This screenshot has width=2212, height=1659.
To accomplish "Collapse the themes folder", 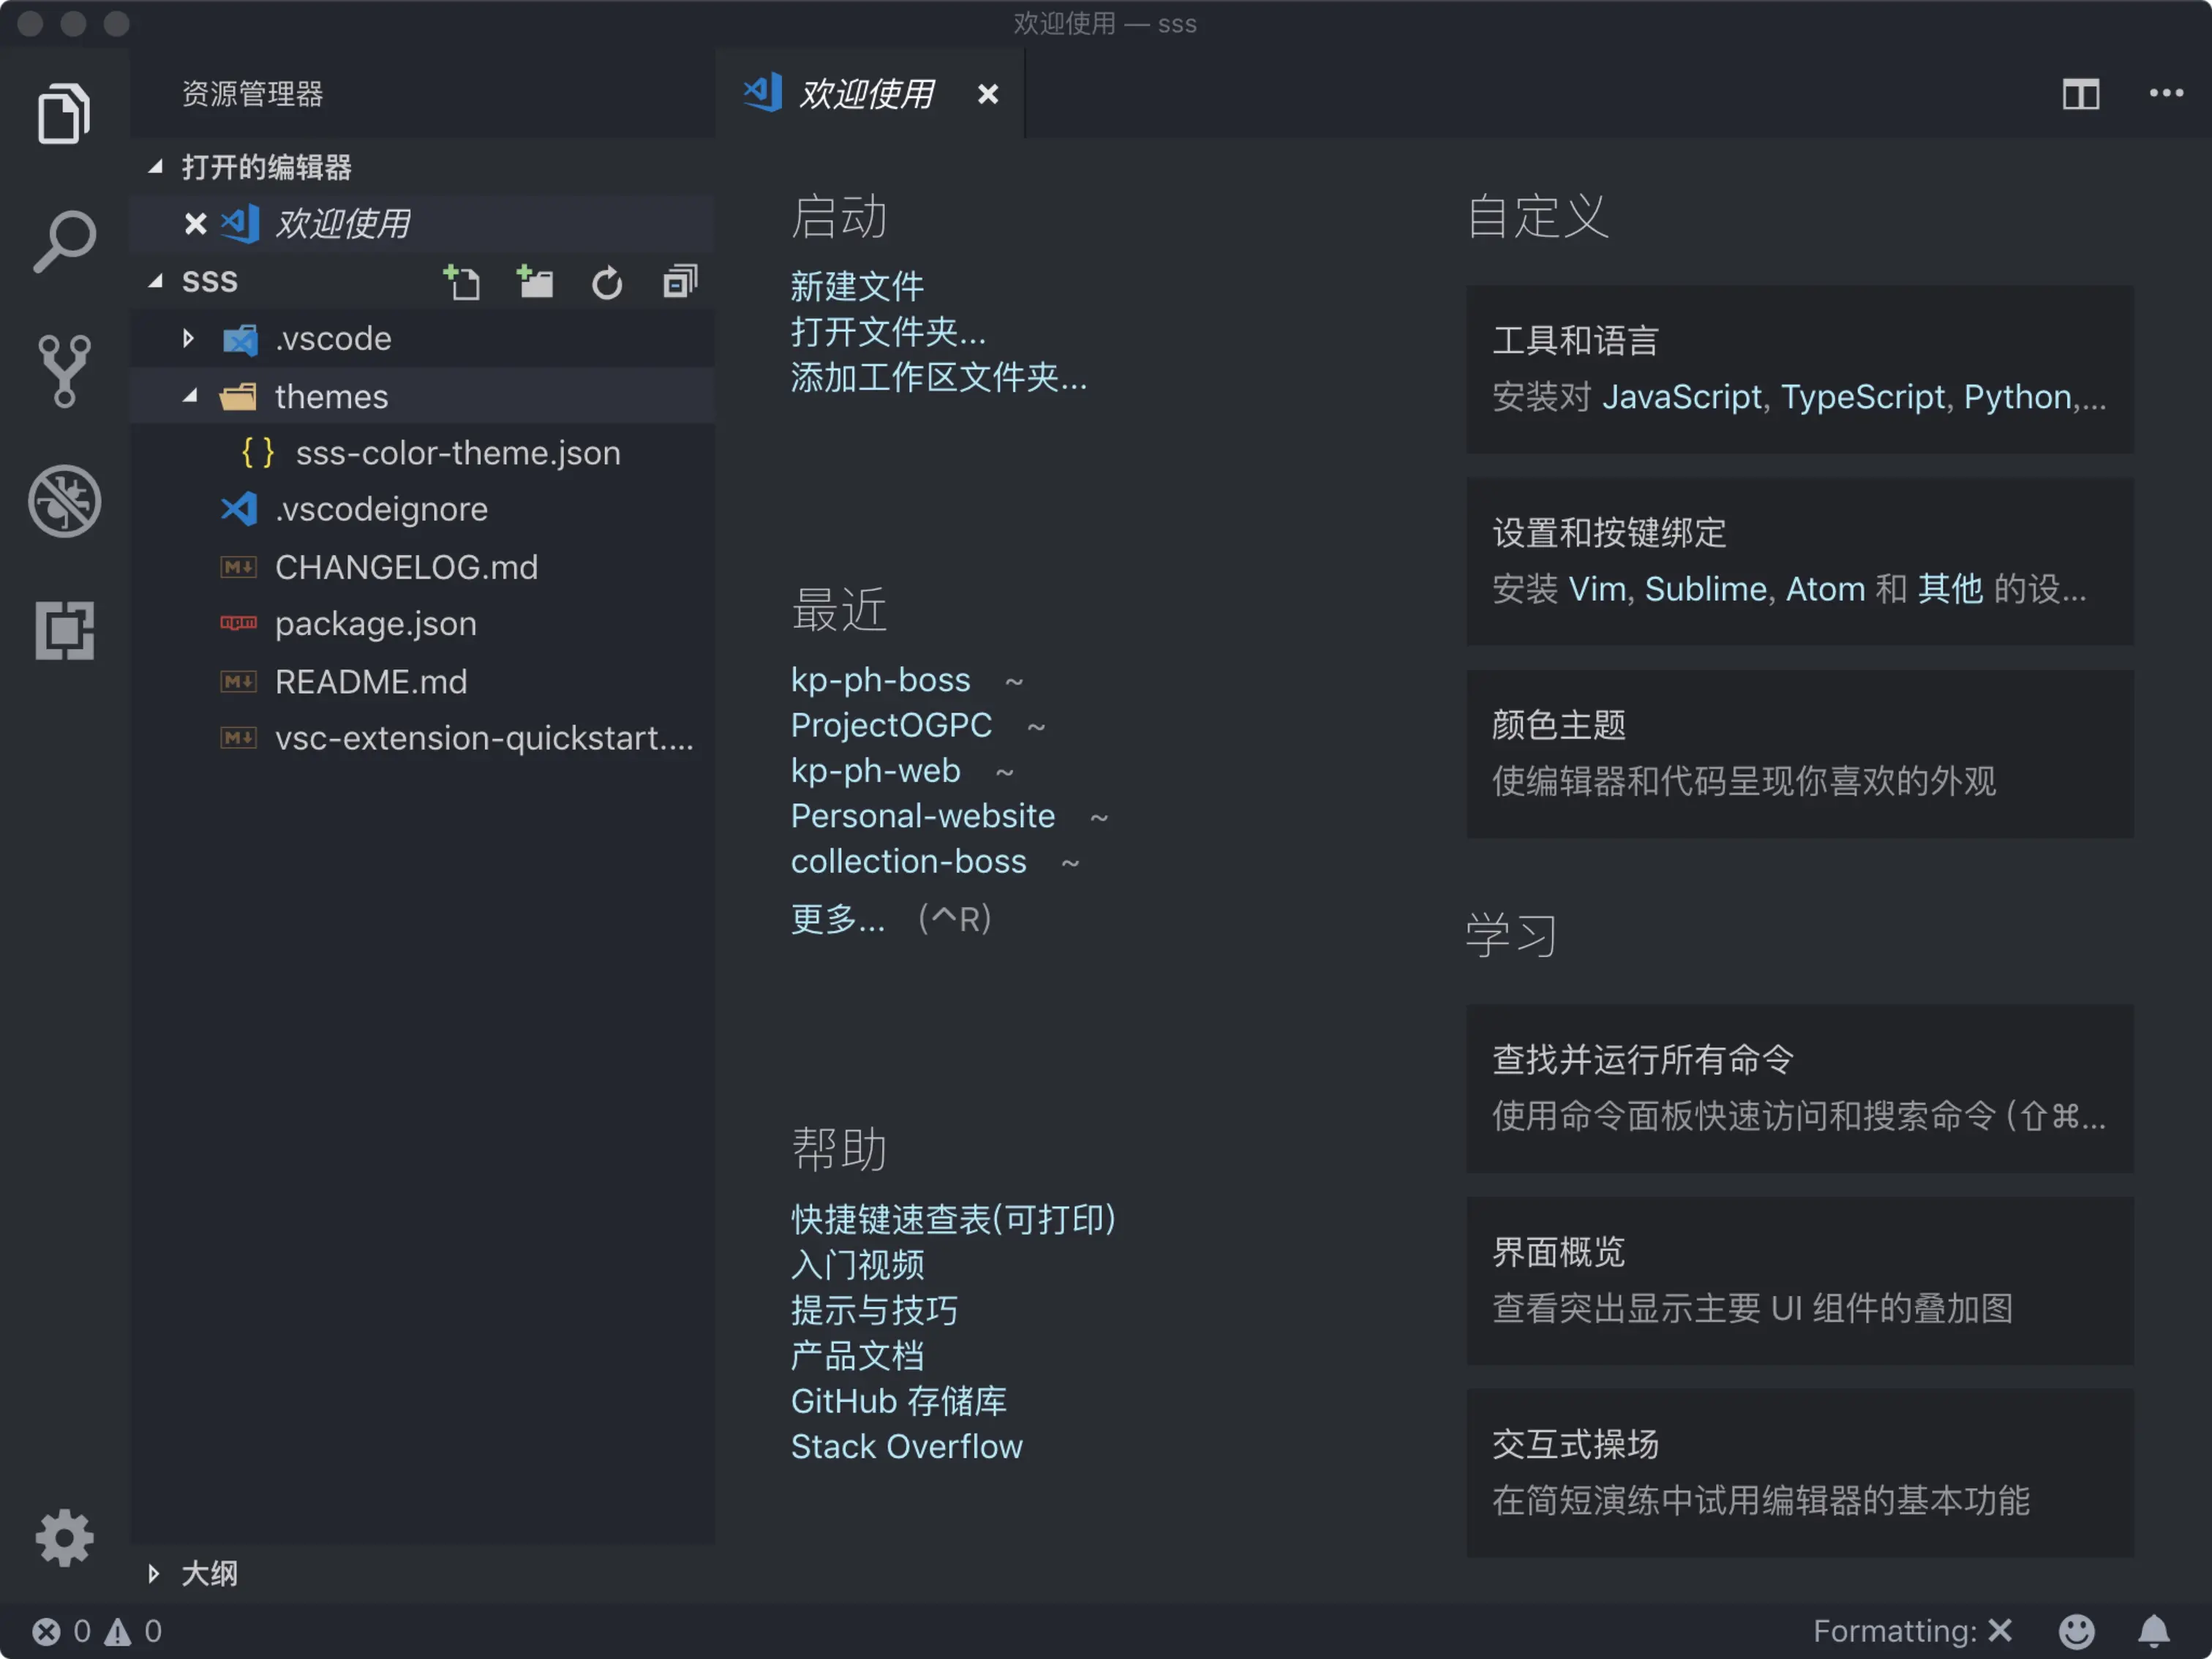I will coord(189,397).
